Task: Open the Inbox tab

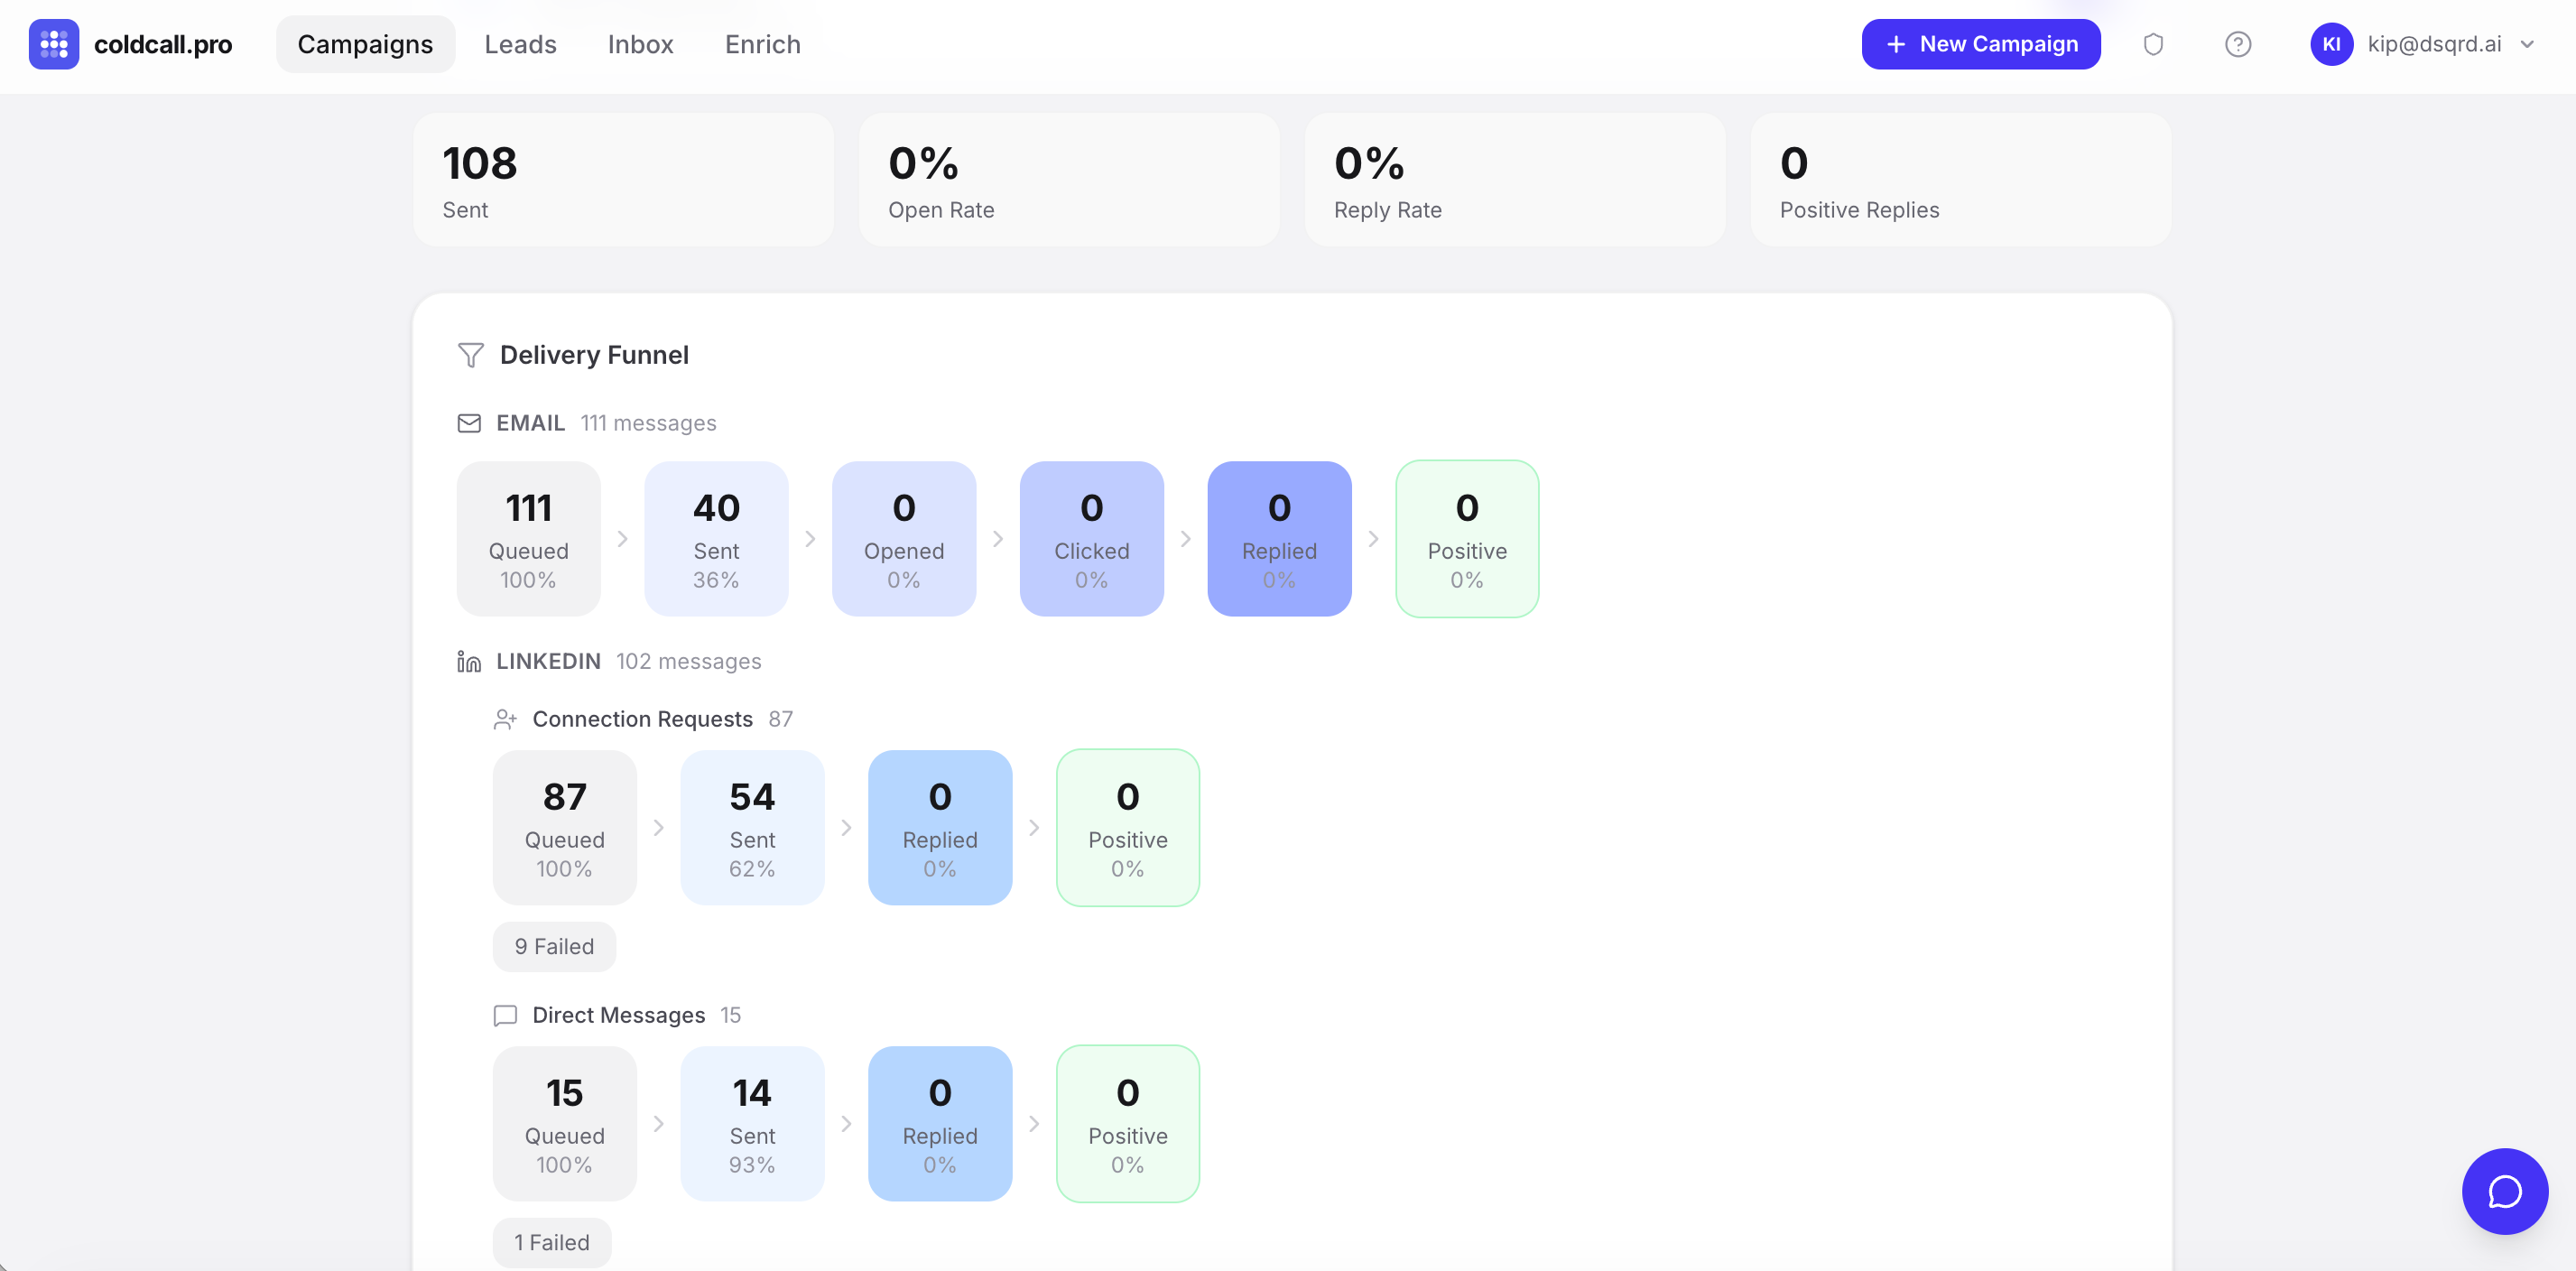Action: (x=640, y=44)
